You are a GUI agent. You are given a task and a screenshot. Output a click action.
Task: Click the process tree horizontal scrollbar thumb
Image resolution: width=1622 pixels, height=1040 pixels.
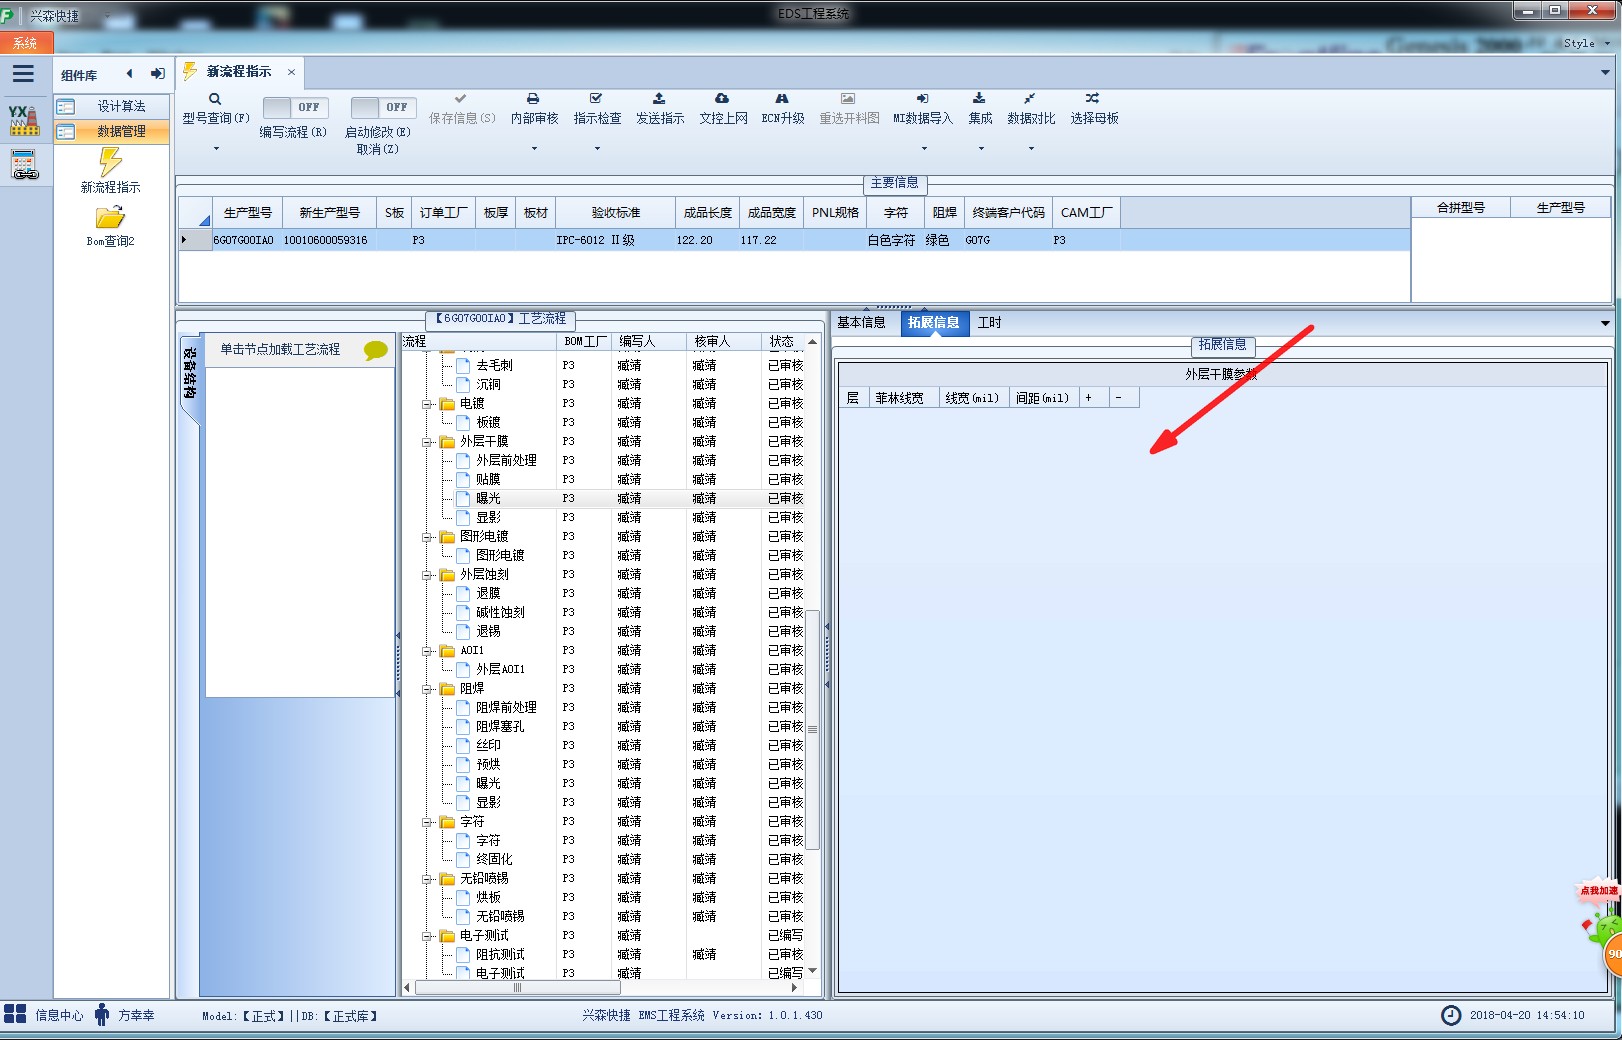tap(517, 988)
